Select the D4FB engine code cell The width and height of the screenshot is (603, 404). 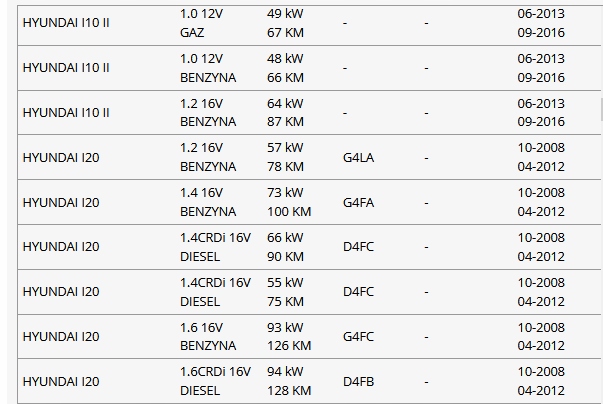tap(358, 382)
